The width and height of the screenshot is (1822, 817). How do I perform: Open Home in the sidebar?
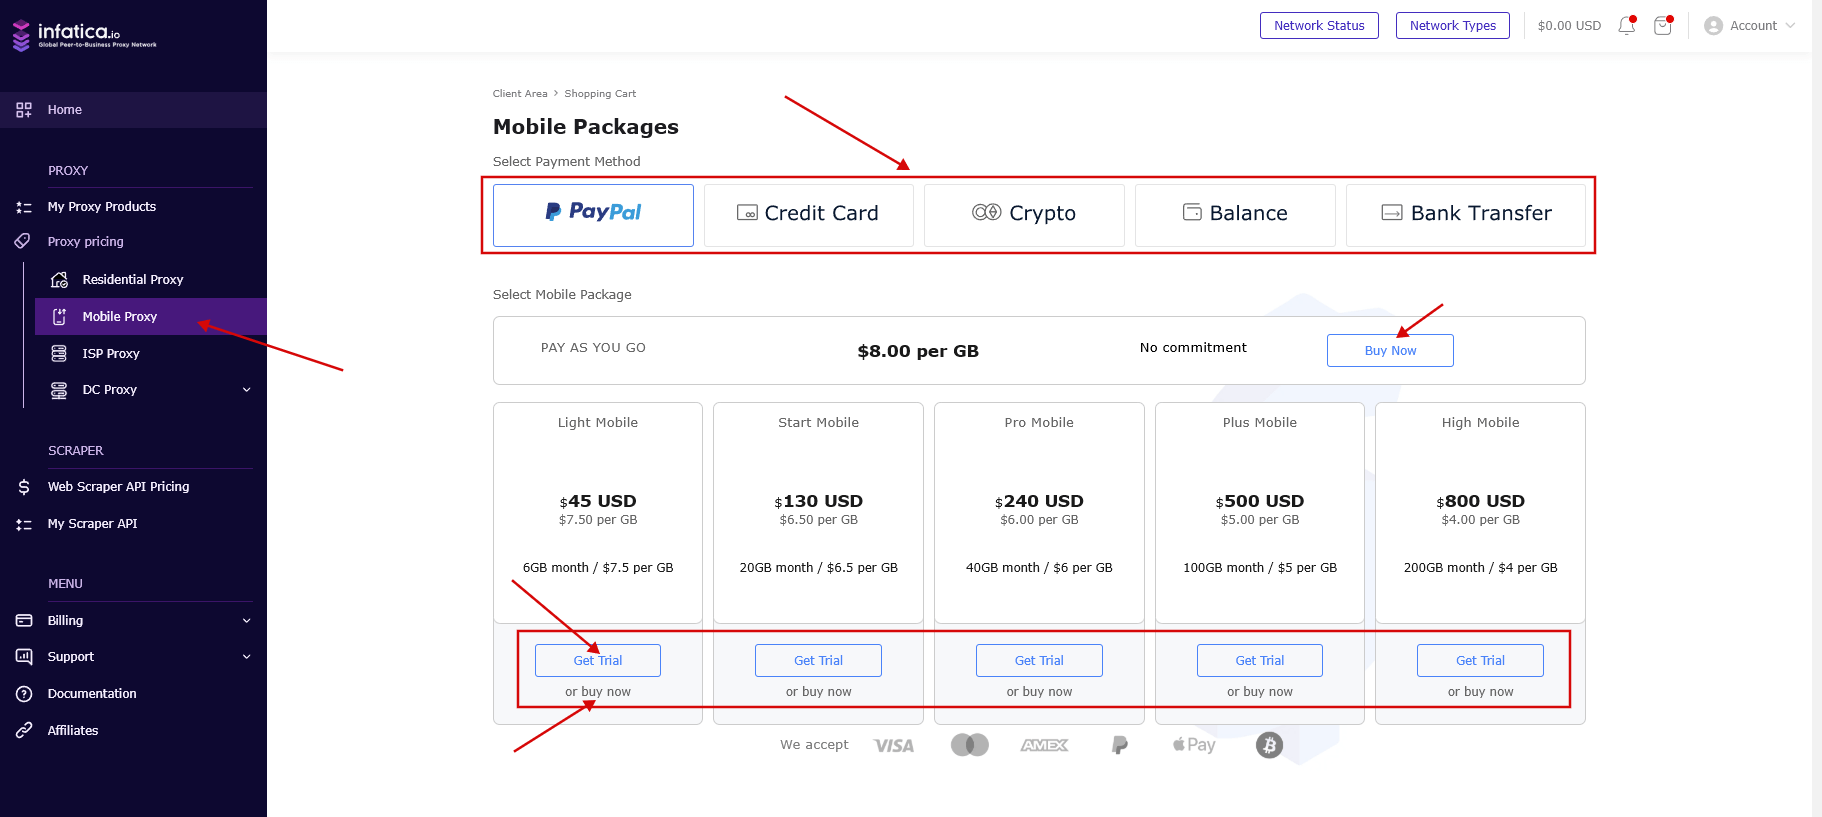pyautogui.click(x=133, y=110)
